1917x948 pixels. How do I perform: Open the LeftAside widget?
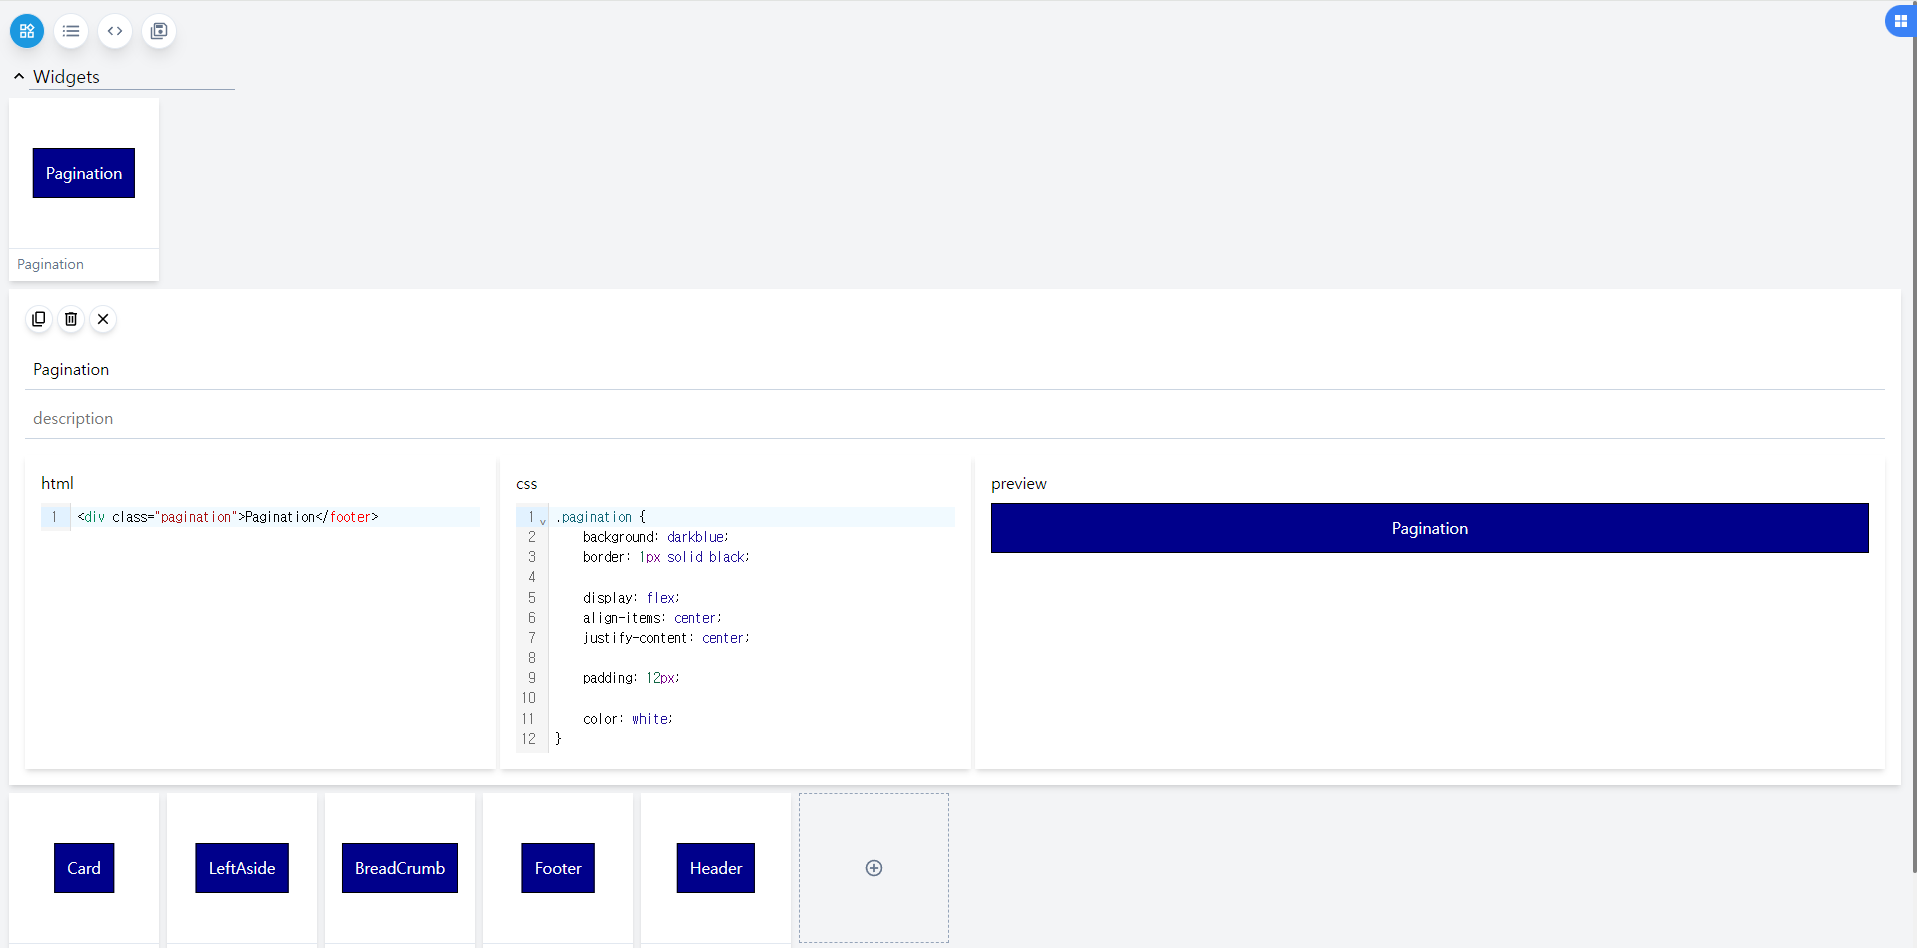(x=242, y=868)
